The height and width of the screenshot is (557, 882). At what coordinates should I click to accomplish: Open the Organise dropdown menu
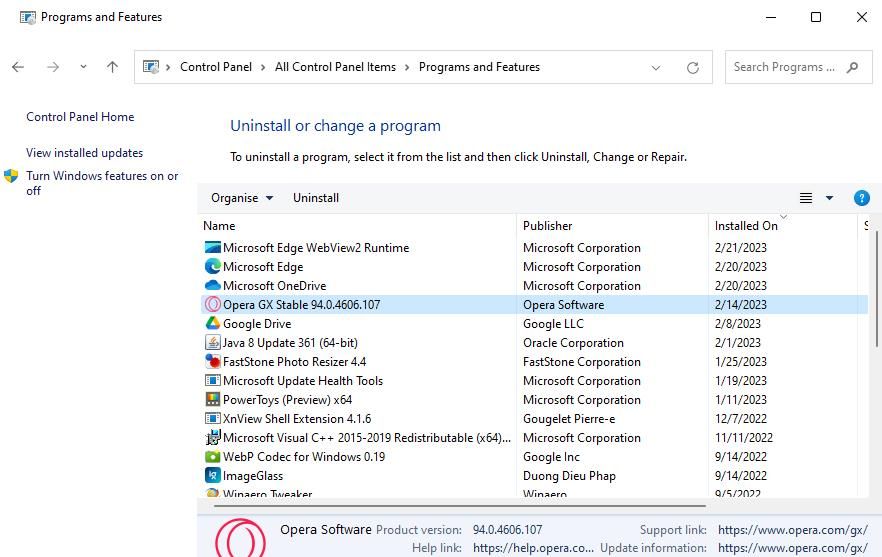coord(242,198)
